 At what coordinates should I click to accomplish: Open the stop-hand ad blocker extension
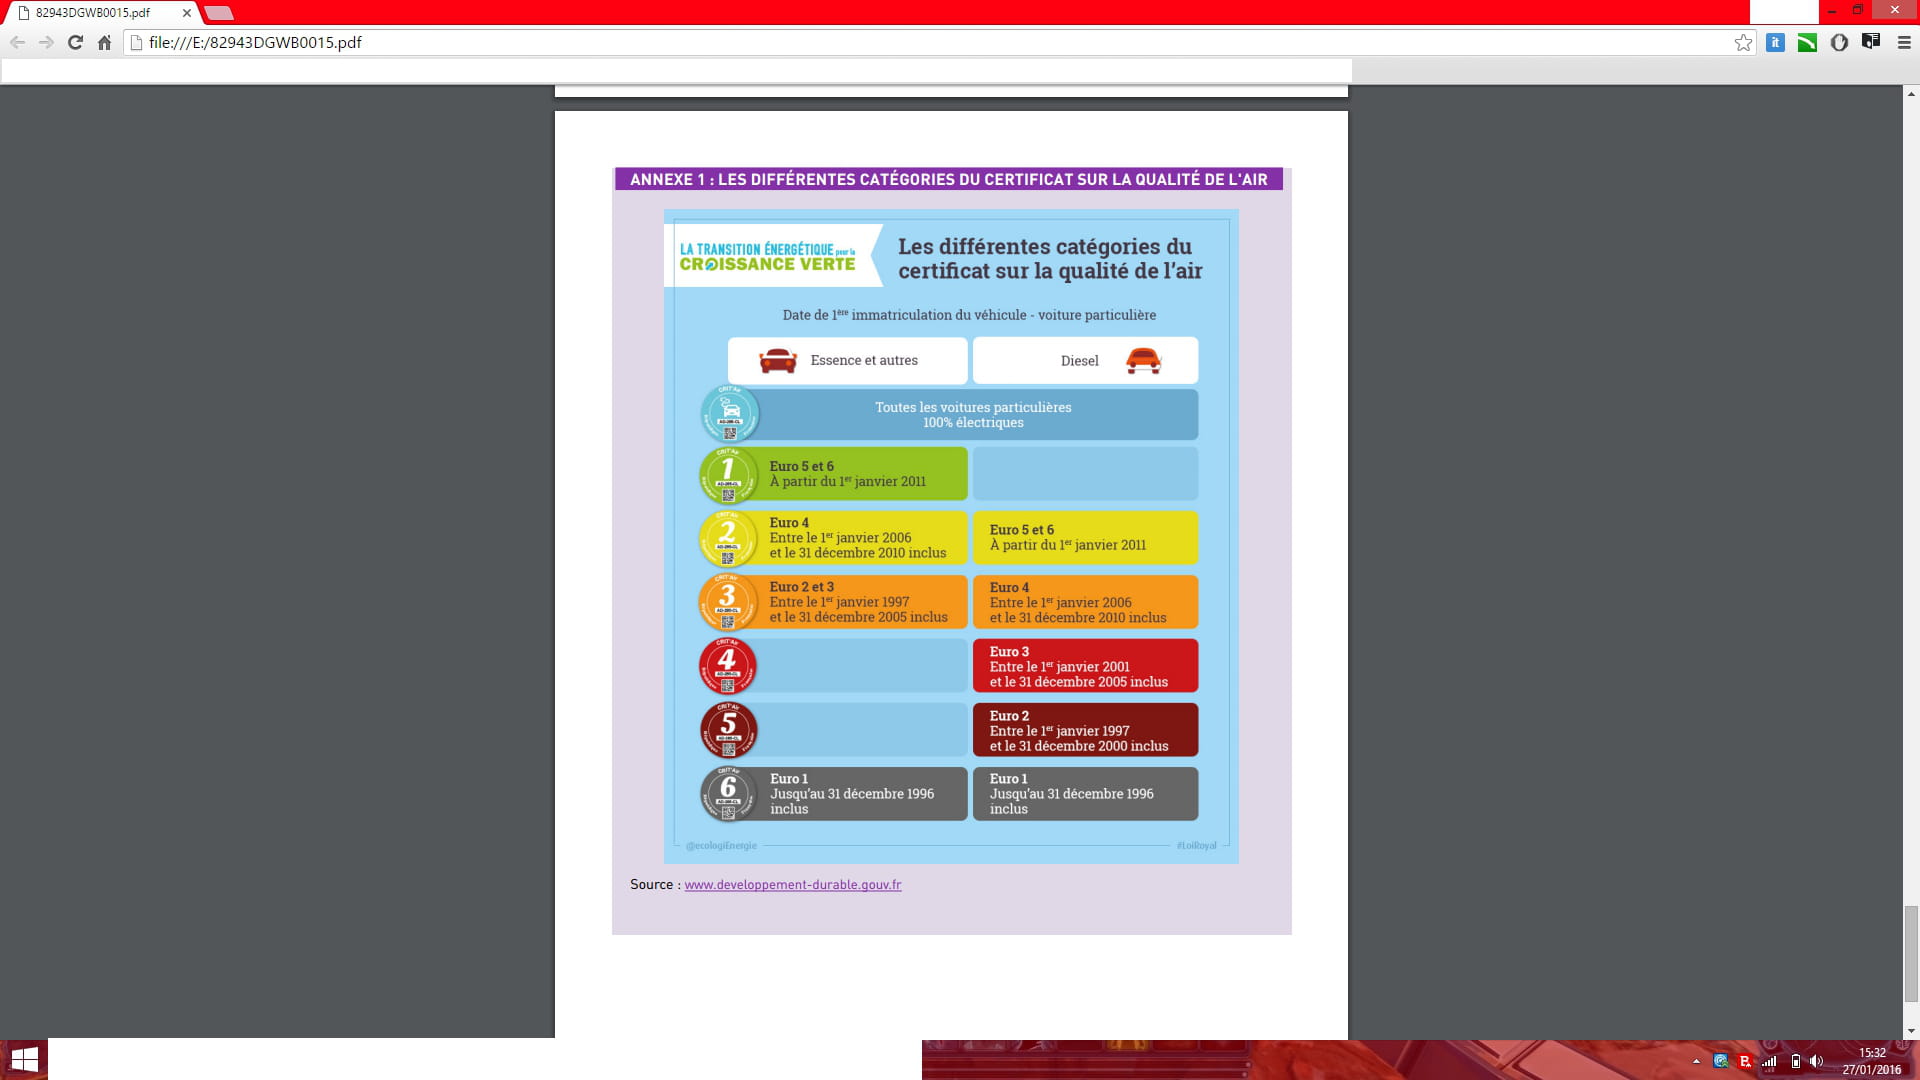[1839, 42]
